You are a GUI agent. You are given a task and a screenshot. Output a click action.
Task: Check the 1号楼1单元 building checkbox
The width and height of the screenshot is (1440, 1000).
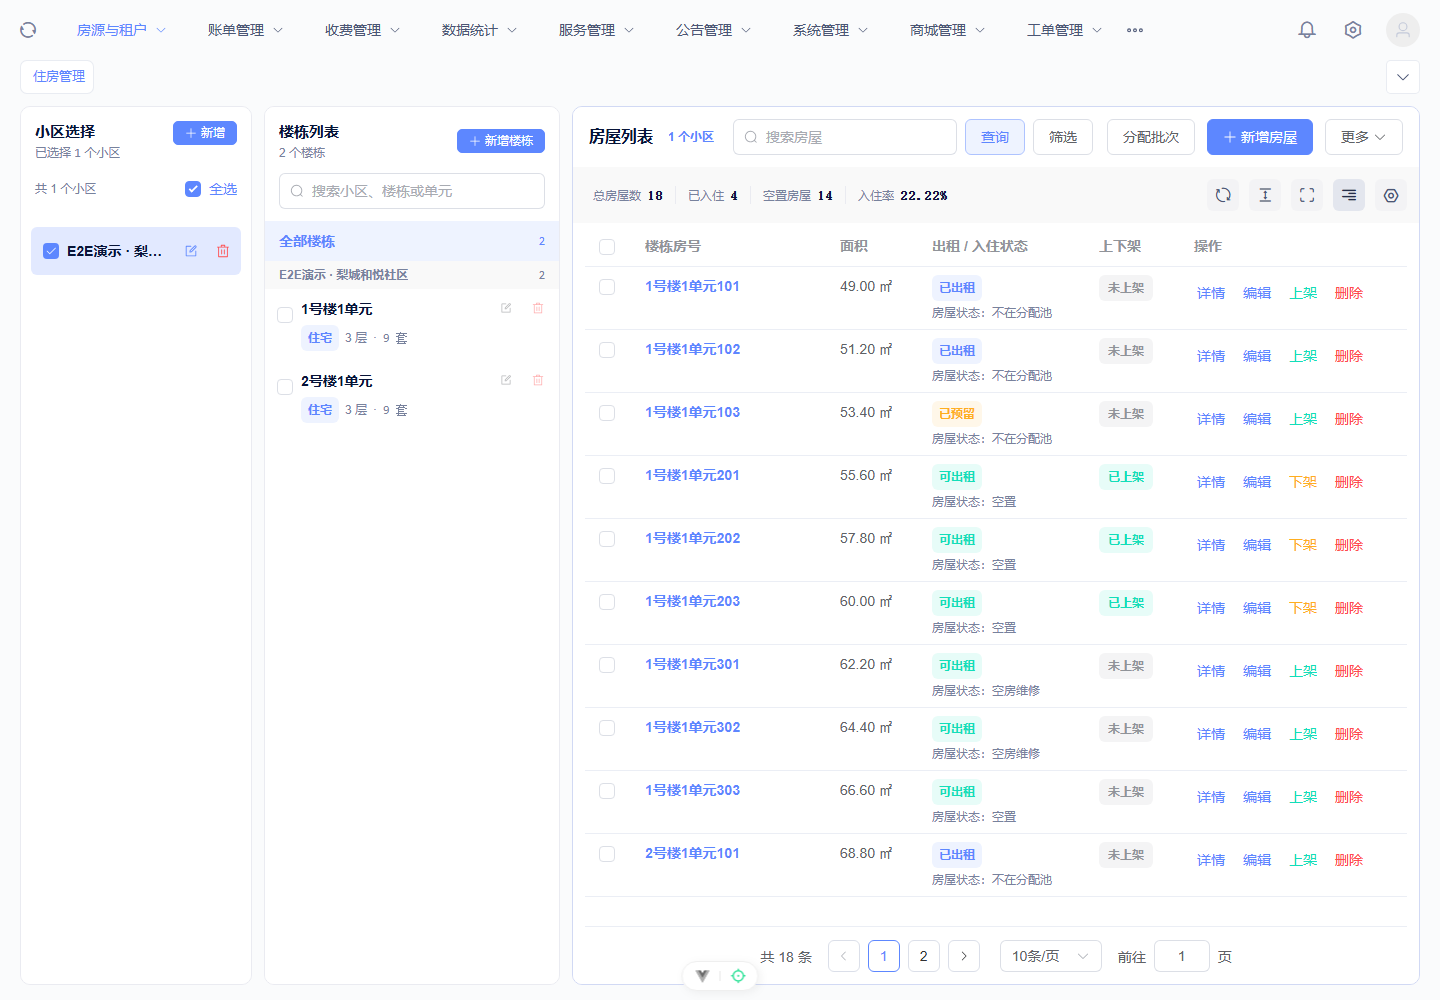coord(285,315)
